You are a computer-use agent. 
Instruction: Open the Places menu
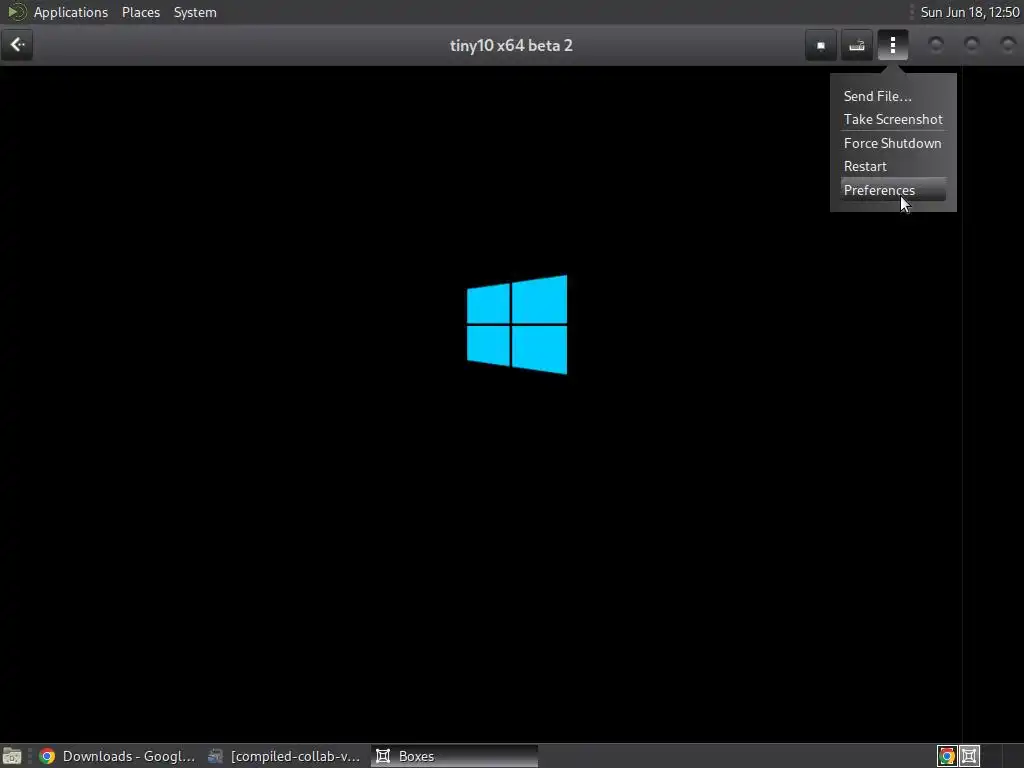pos(140,12)
